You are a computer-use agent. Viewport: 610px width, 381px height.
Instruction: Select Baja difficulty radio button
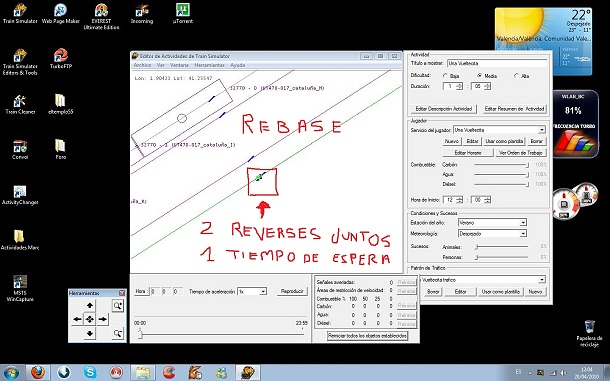pos(445,75)
